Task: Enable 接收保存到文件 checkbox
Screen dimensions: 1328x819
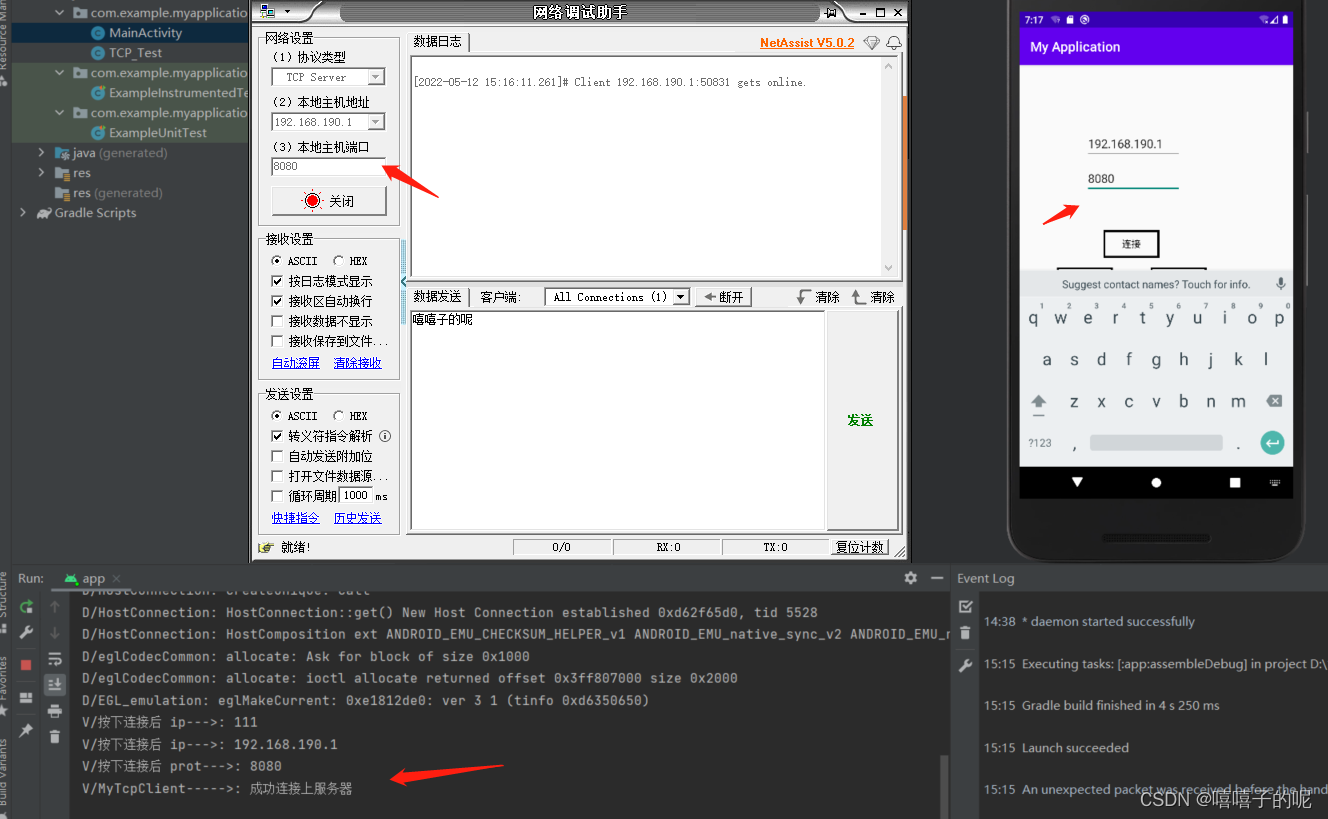Action: (x=278, y=341)
